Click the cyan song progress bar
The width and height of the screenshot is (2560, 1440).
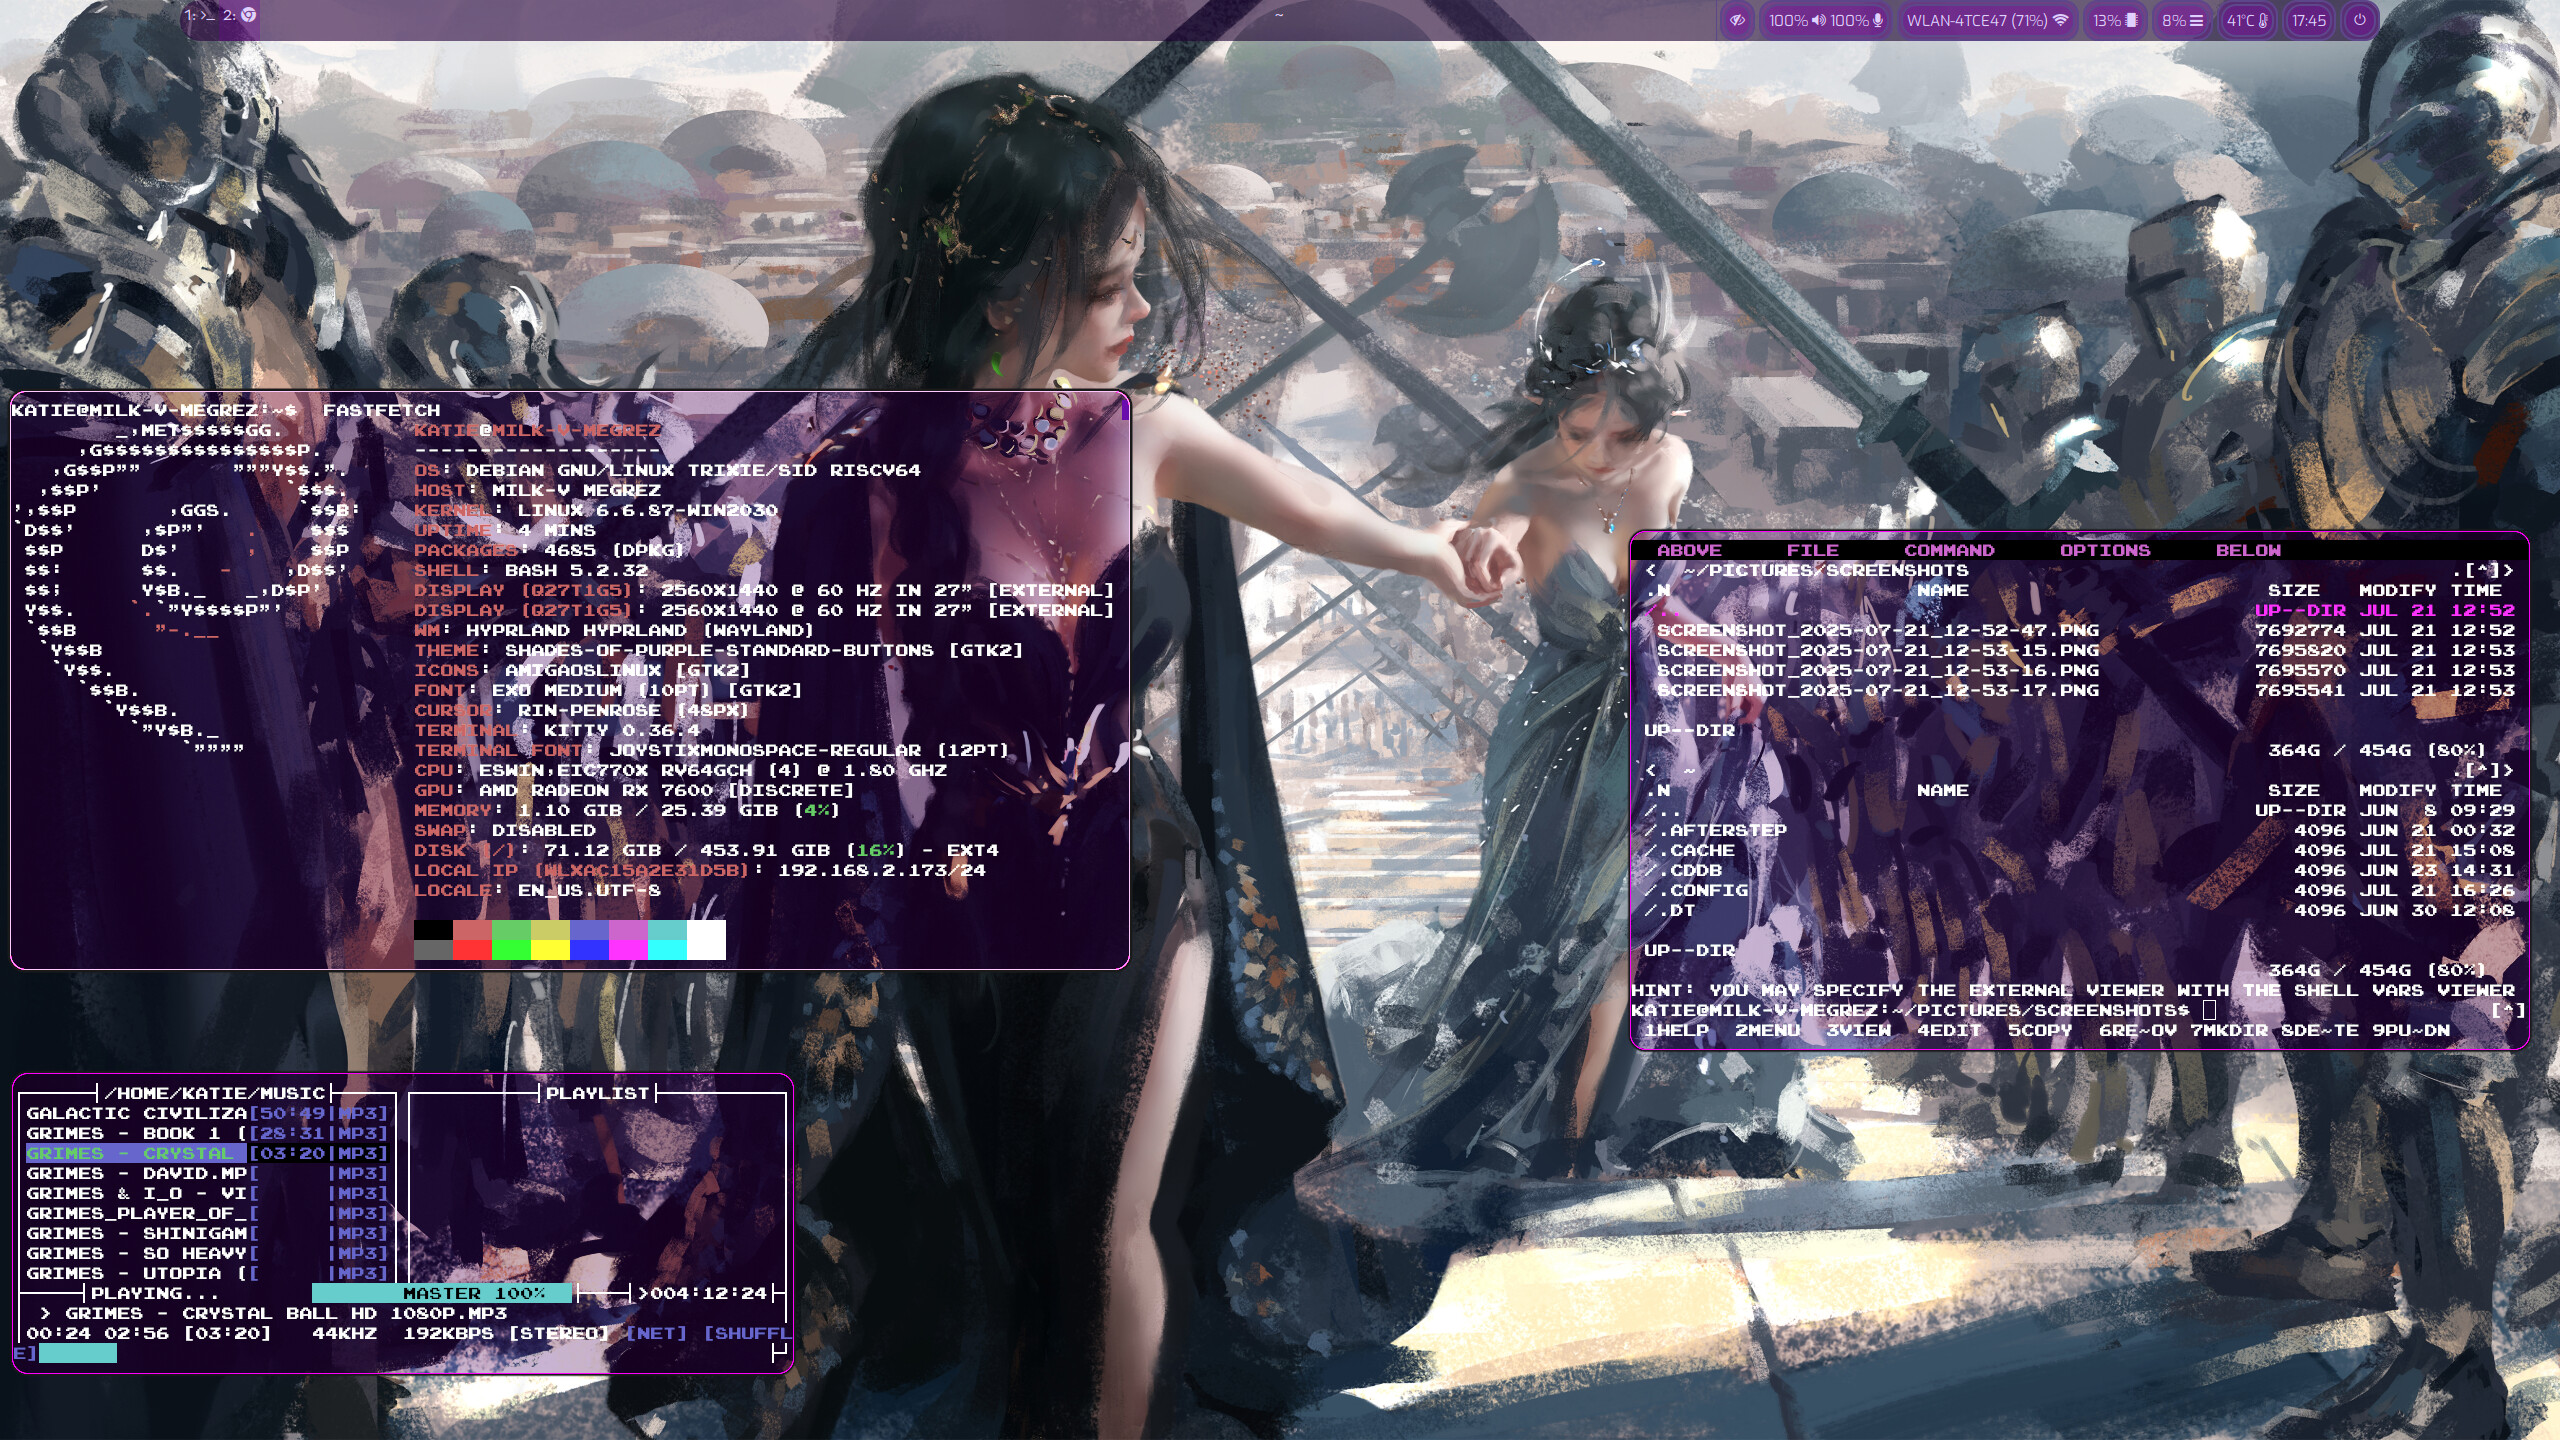tap(78, 1353)
